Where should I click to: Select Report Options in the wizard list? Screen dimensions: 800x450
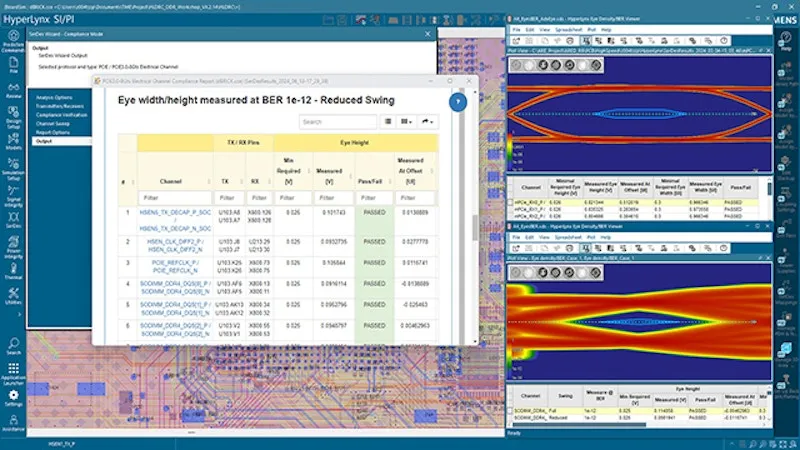(53, 132)
